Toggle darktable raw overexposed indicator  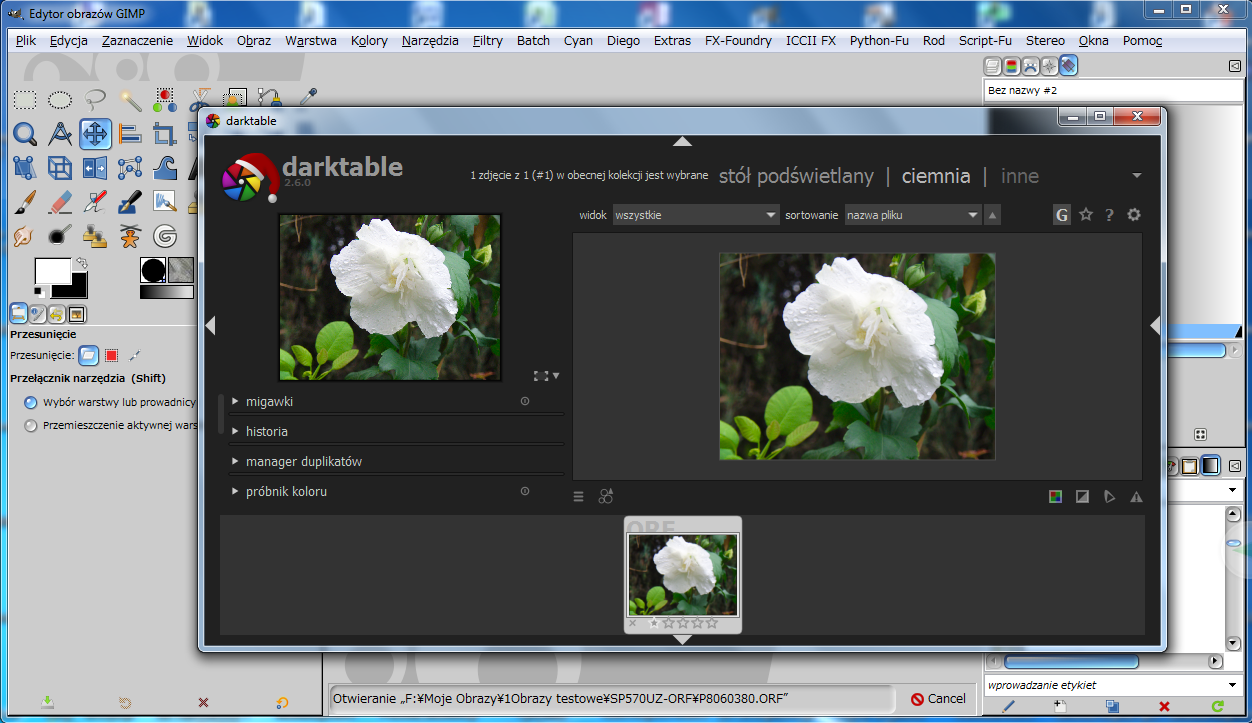(x=1082, y=496)
